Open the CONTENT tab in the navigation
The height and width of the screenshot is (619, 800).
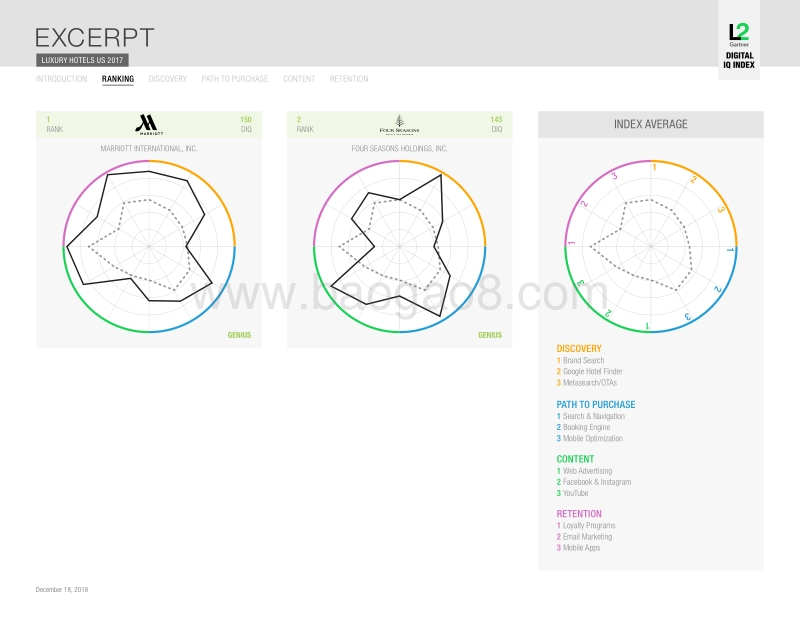click(299, 79)
